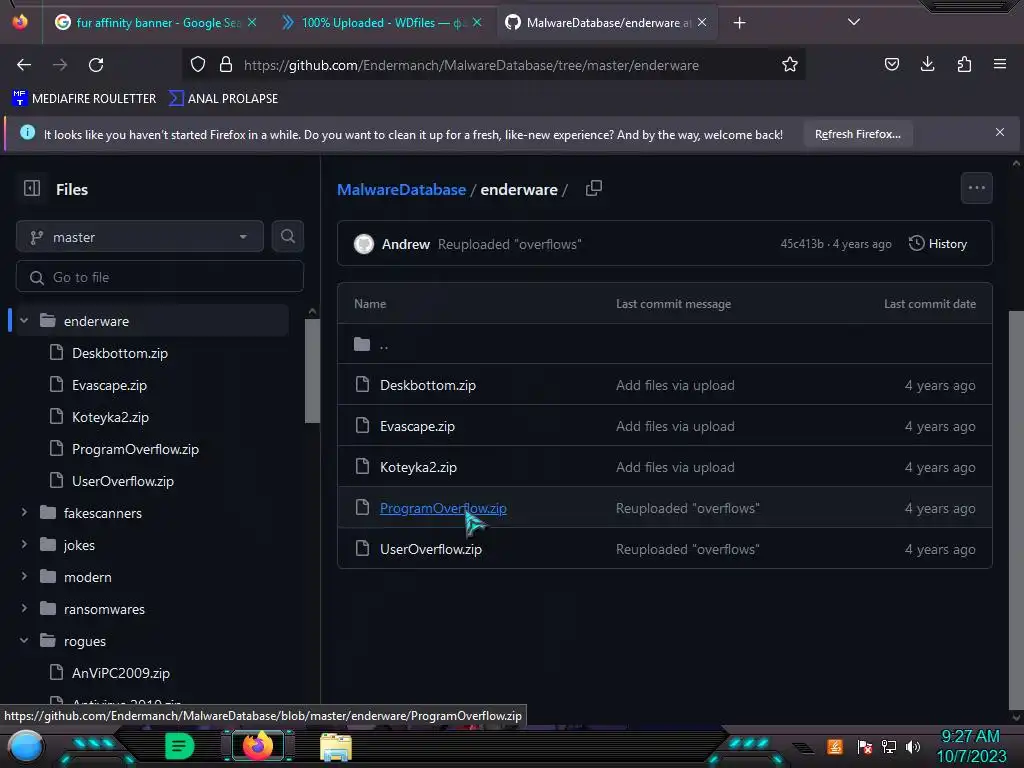
Task: Open the MEDIAFIRE ROULETTER bookmark
Action: 84,99
